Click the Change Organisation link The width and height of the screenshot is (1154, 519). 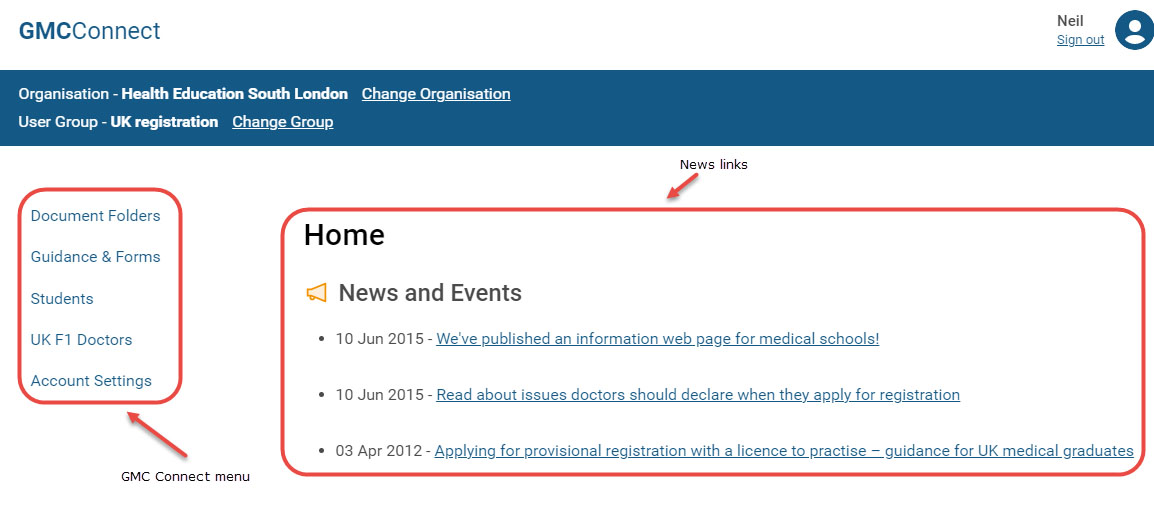436,94
